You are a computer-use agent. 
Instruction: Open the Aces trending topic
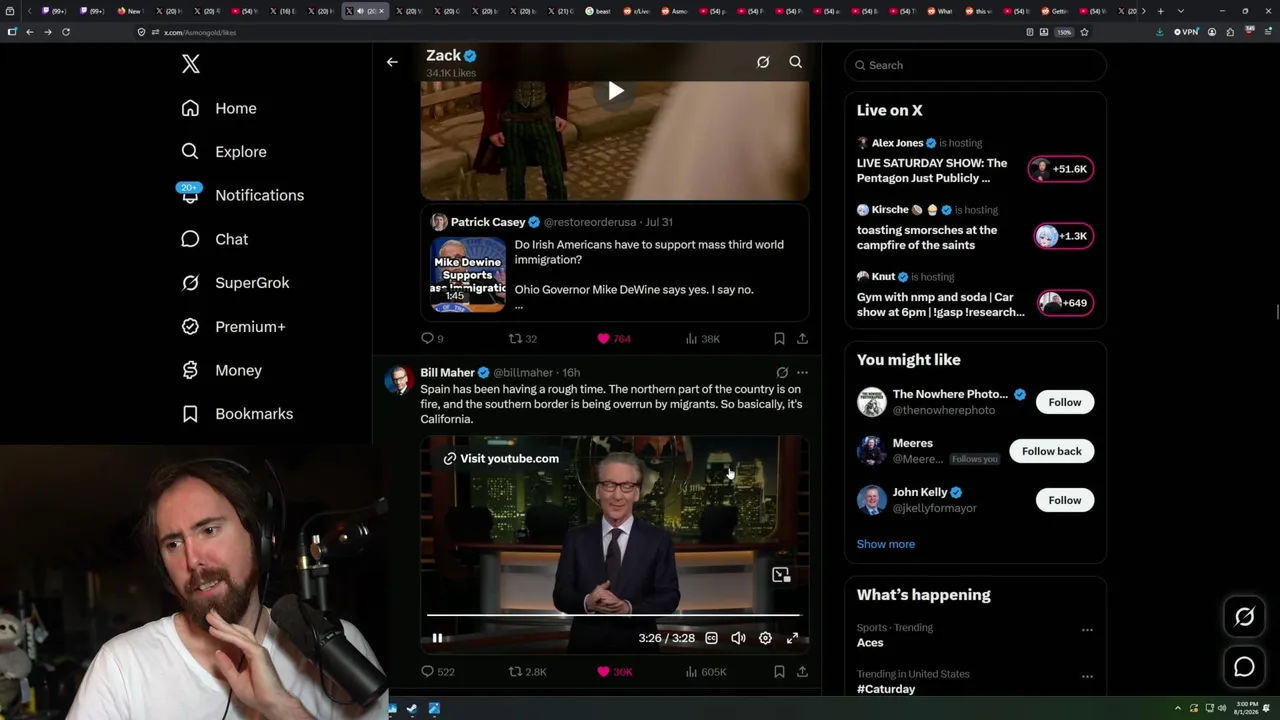point(870,643)
